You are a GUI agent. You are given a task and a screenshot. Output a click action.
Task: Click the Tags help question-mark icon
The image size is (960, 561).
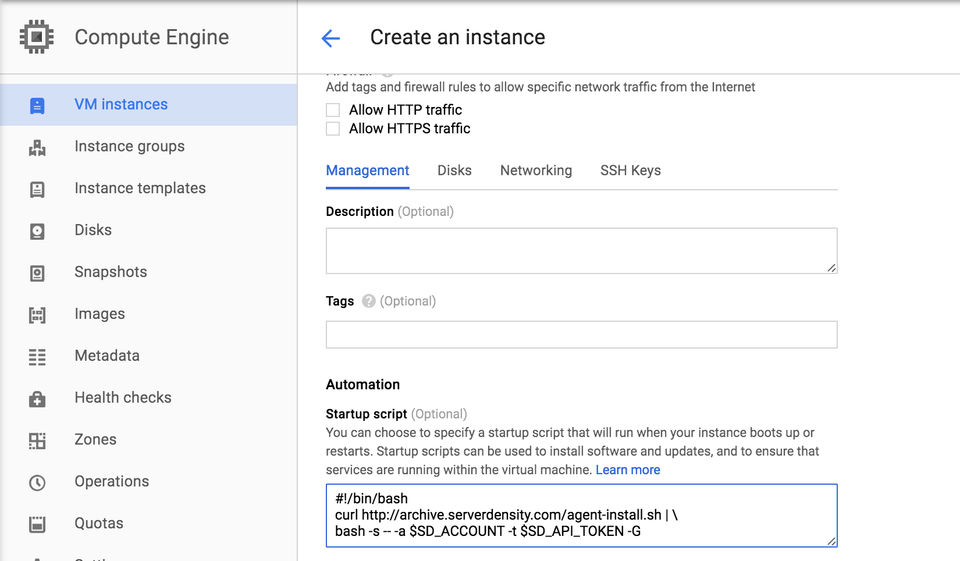click(x=368, y=301)
